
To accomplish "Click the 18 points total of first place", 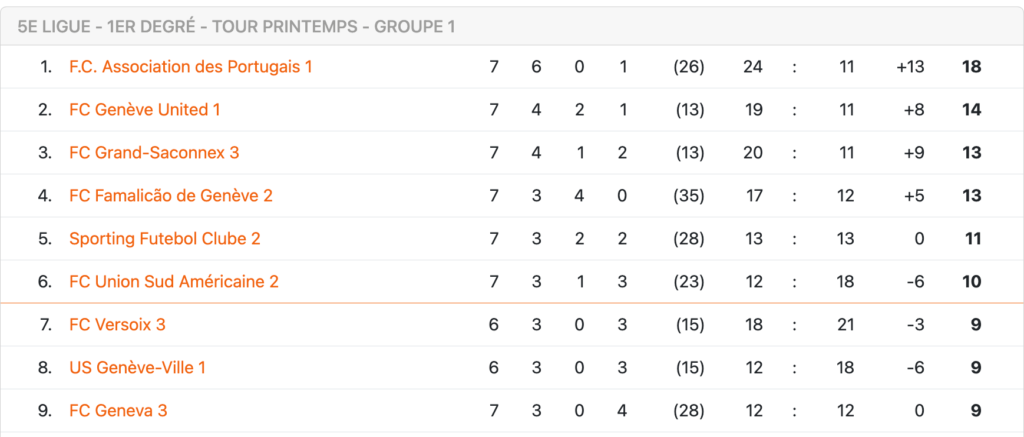I will tap(972, 67).
